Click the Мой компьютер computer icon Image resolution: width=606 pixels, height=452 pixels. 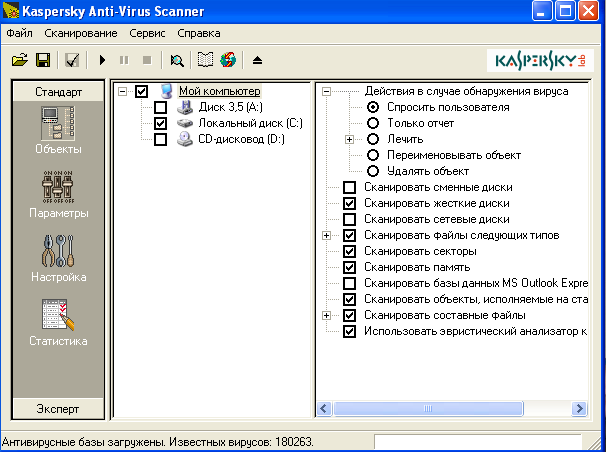click(167, 92)
